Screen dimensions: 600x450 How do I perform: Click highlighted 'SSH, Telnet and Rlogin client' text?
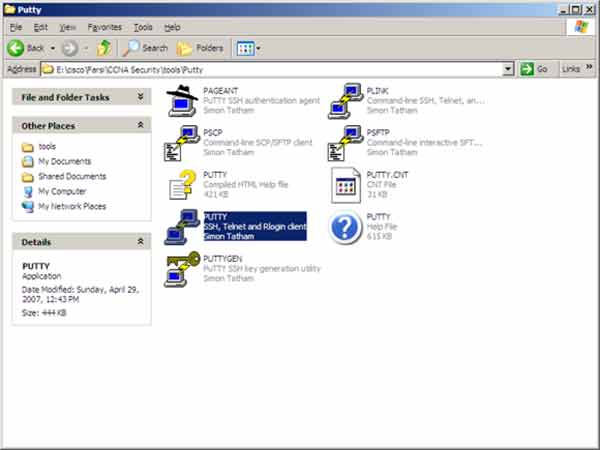(255, 227)
